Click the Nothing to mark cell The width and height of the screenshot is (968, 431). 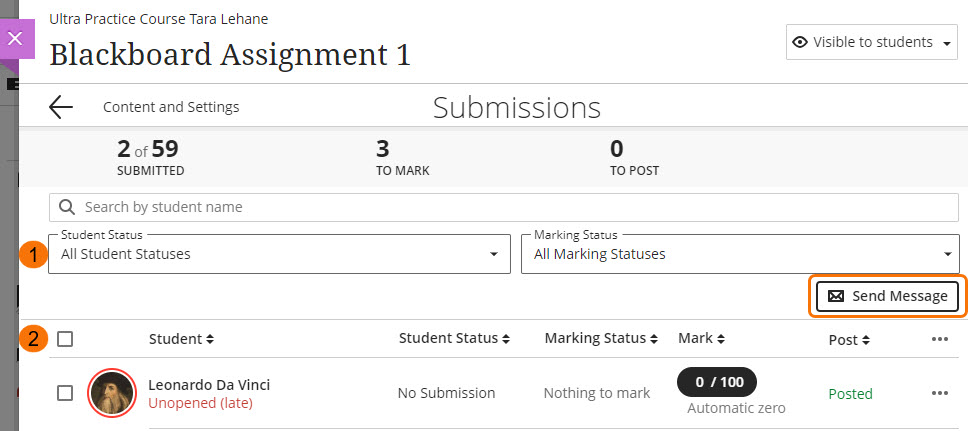pos(596,393)
